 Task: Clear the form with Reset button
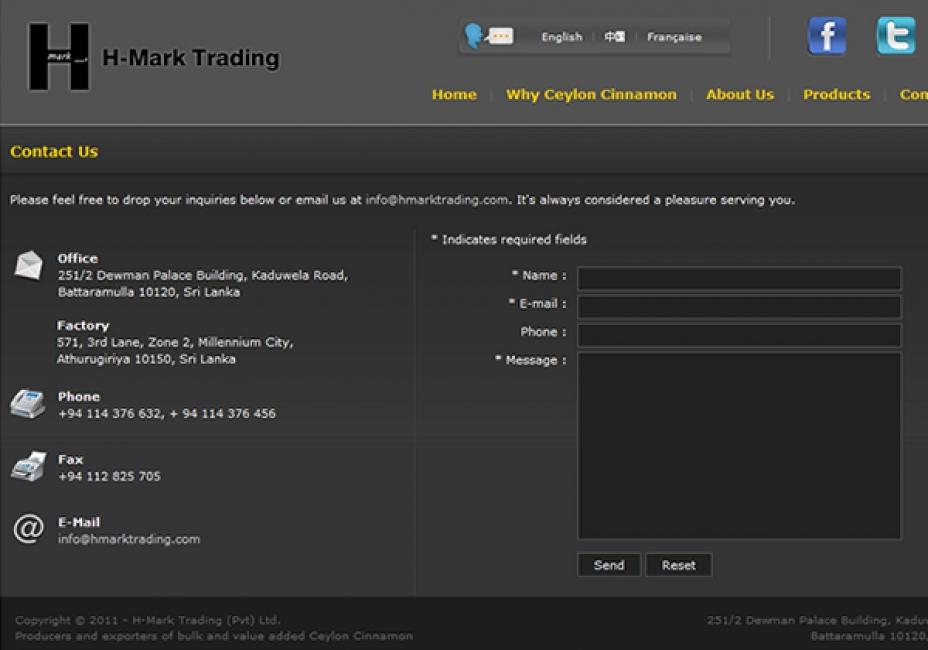[x=679, y=565]
